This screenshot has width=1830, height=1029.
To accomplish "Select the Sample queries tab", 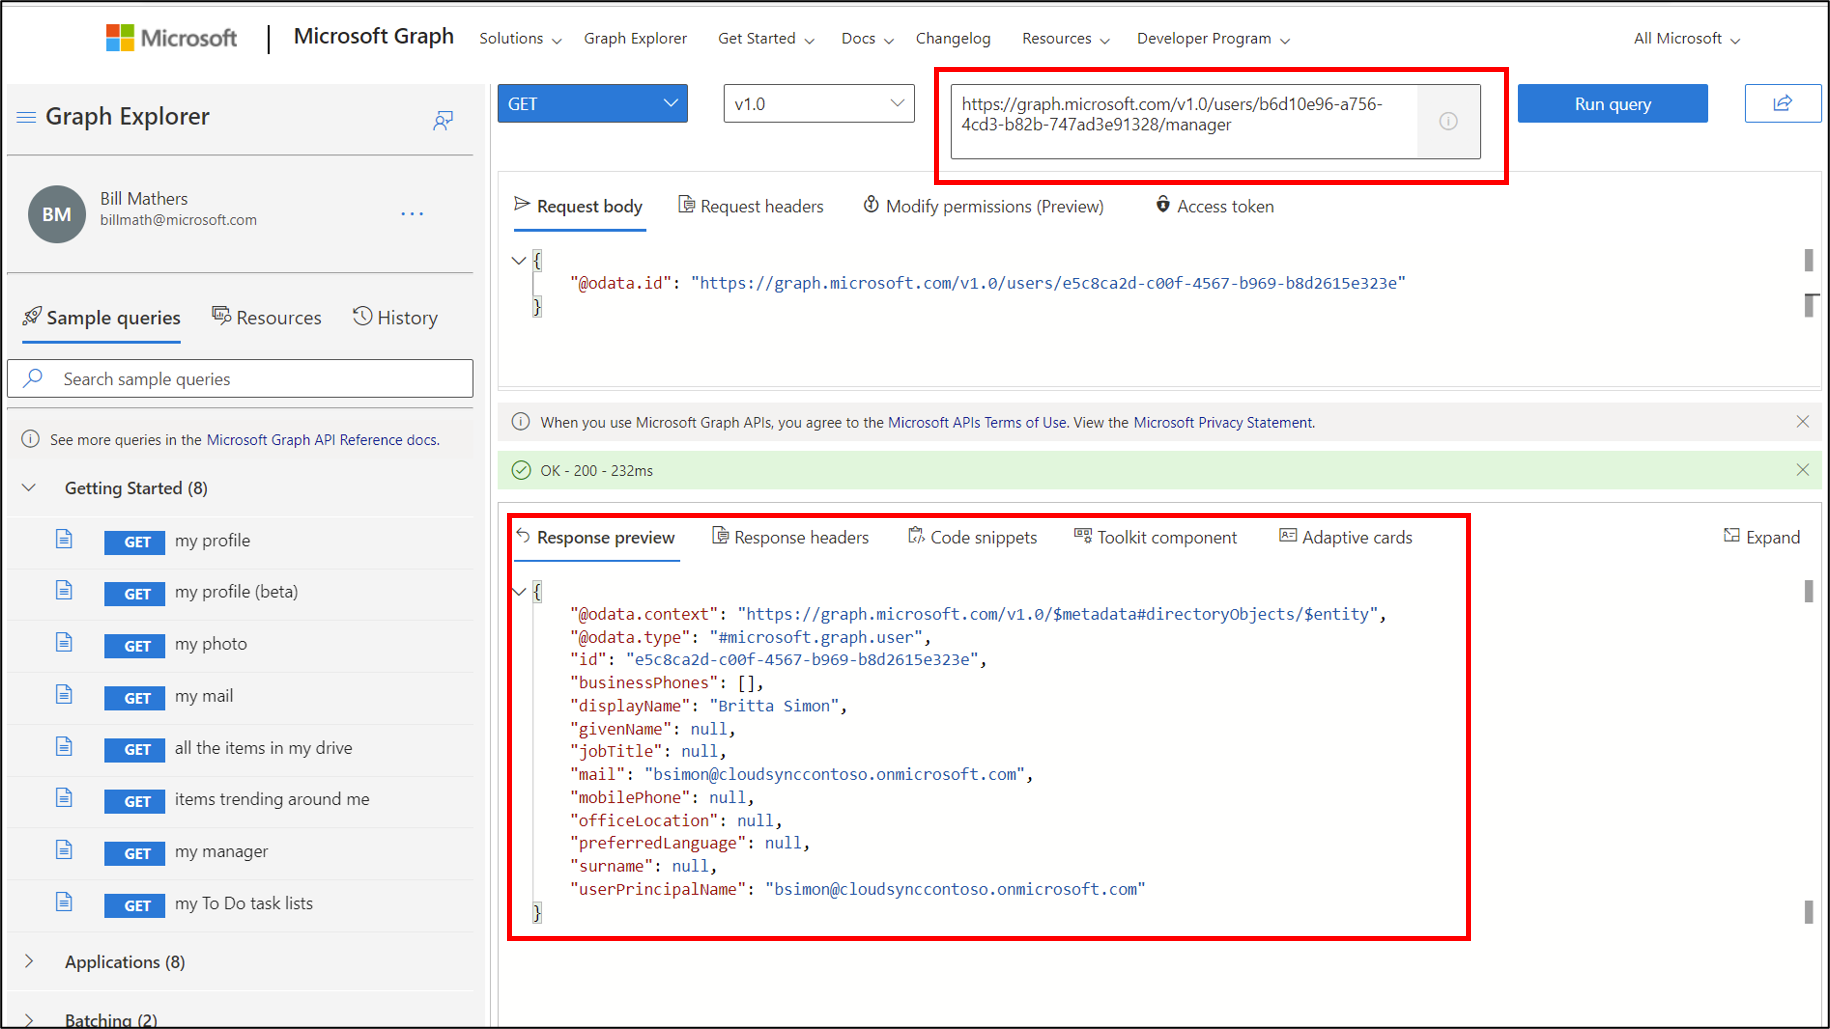I will (102, 317).
